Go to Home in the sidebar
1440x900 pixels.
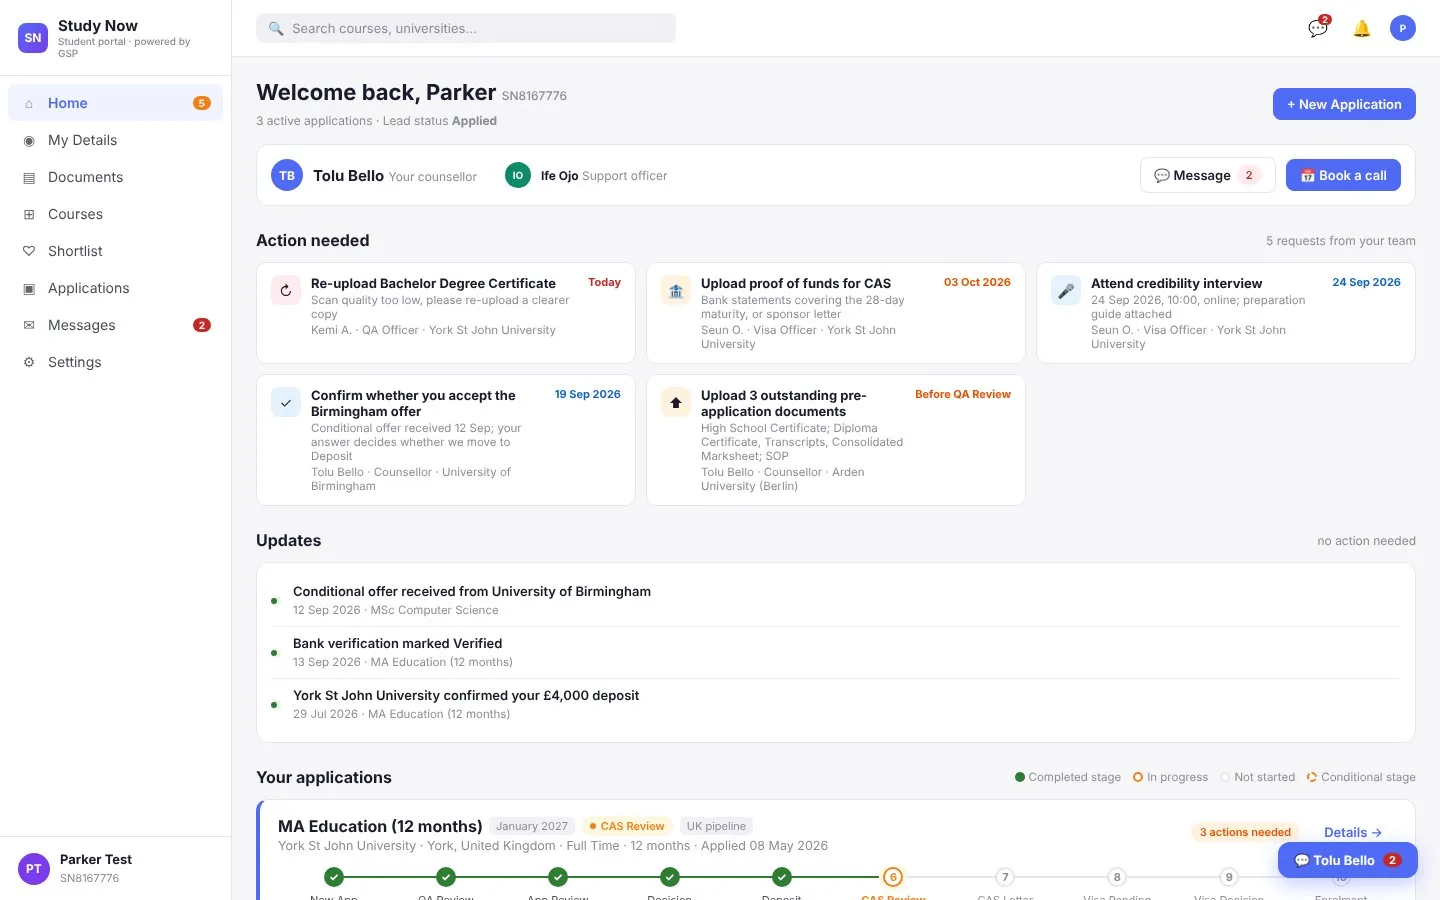coord(115,103)
